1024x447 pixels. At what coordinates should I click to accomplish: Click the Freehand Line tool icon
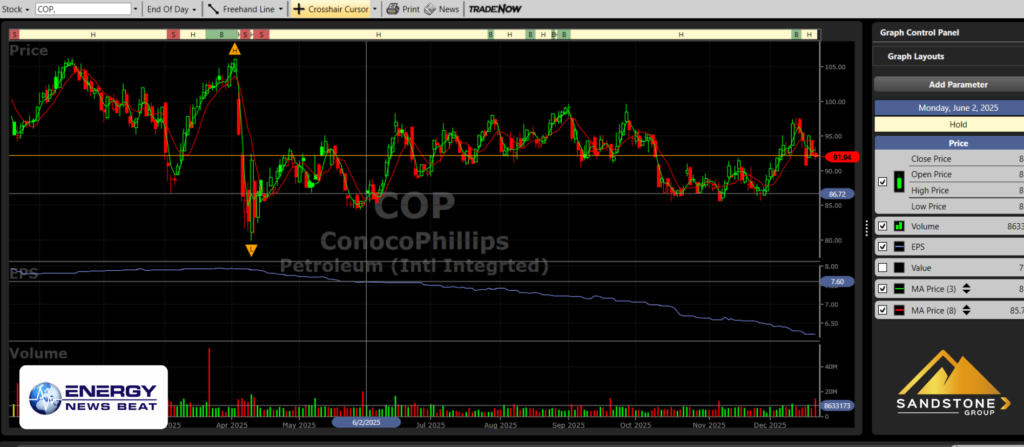213,9
